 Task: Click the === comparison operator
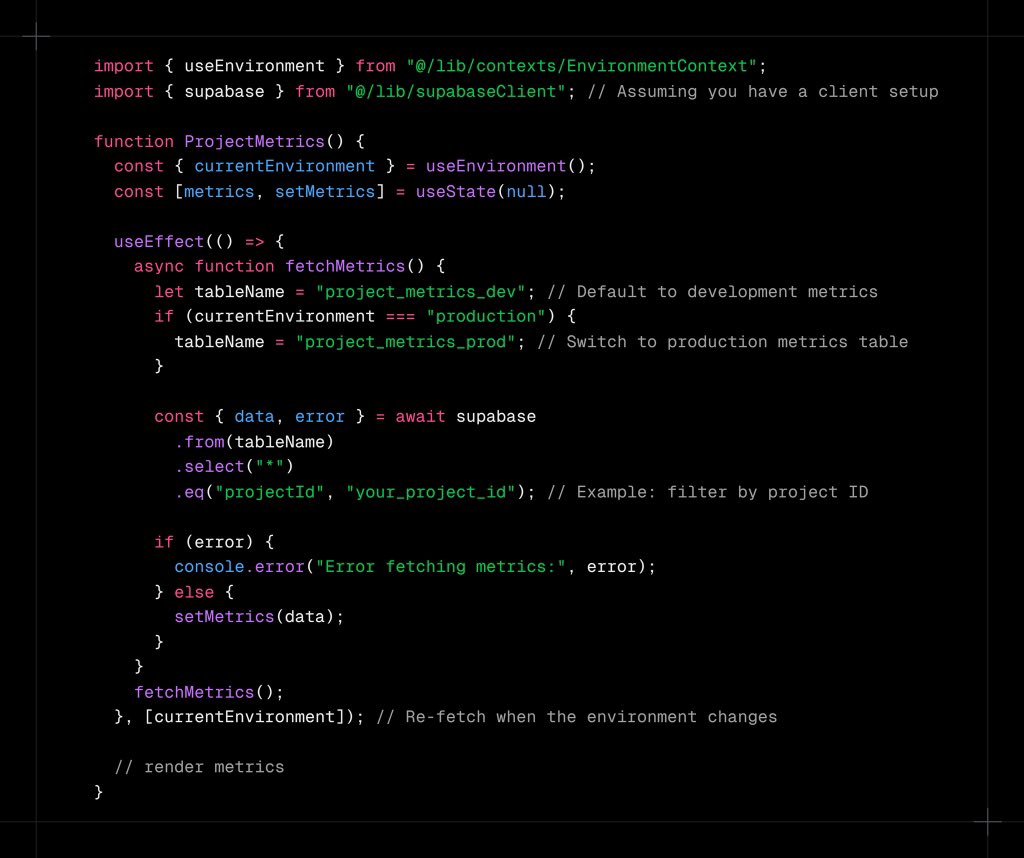pos(400,317)
